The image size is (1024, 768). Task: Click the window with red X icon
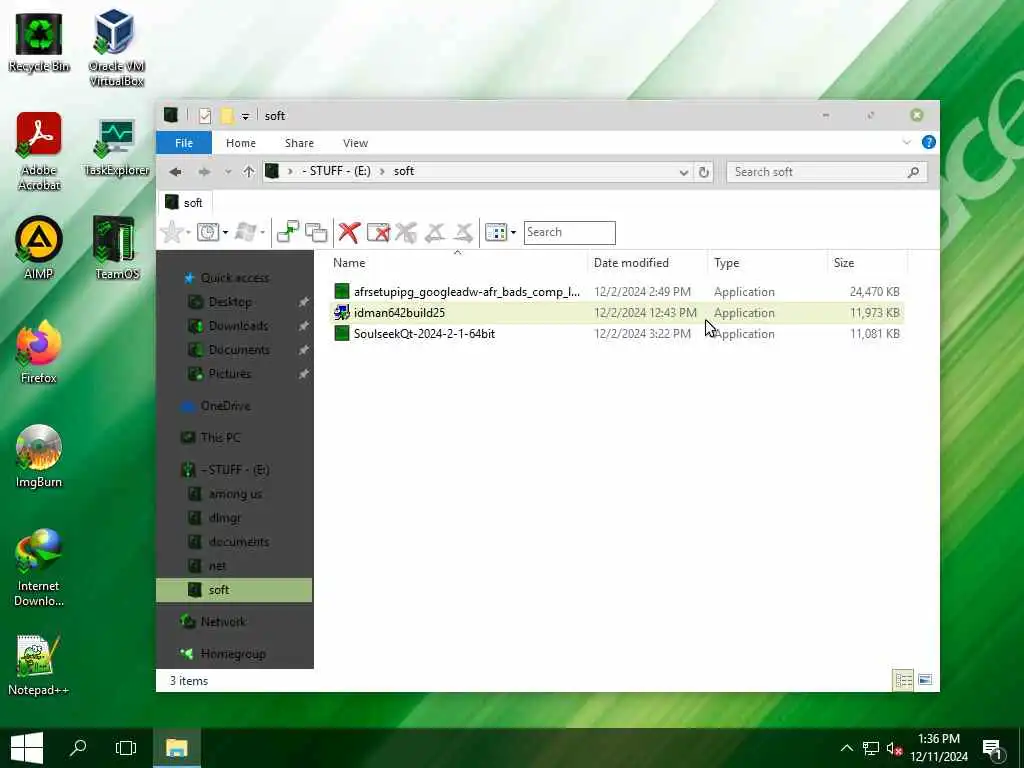(378, 232)
